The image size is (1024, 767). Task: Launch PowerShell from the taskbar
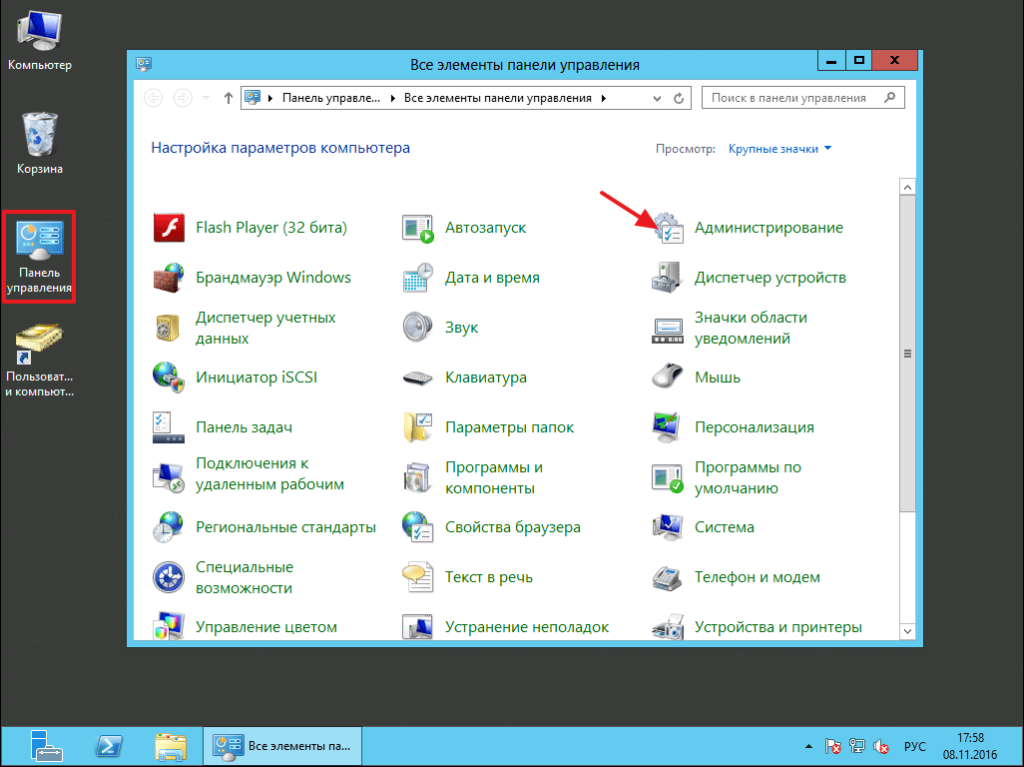coord(108,746)
